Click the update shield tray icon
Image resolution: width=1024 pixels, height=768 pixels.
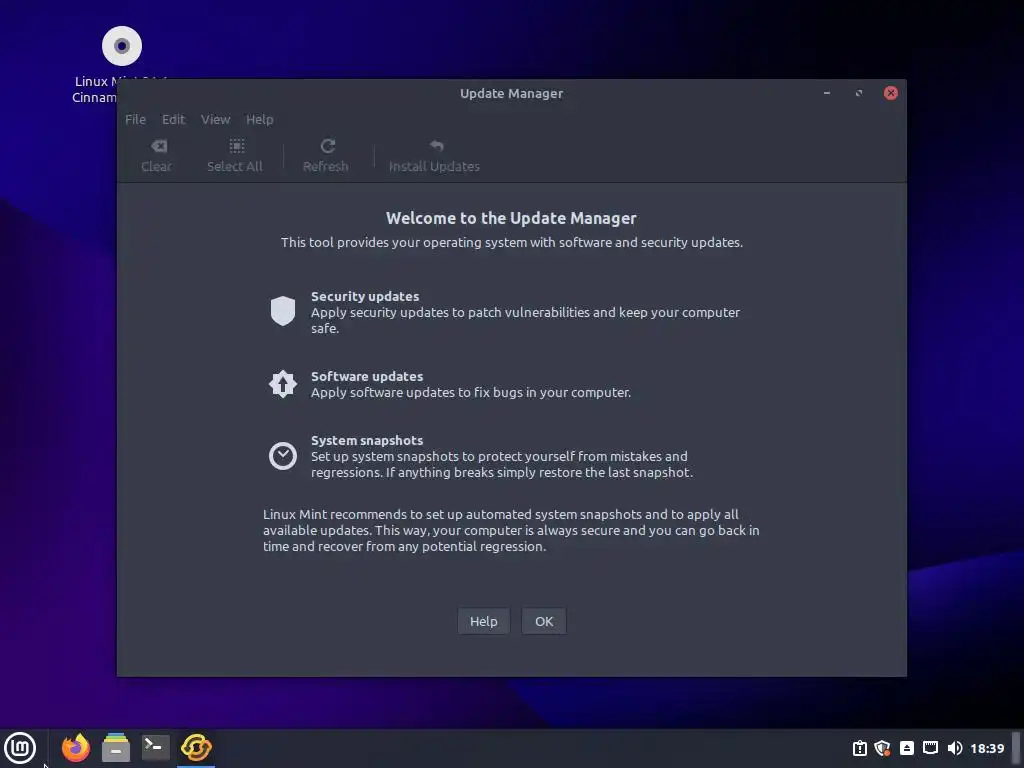click(x=882, y=748)
